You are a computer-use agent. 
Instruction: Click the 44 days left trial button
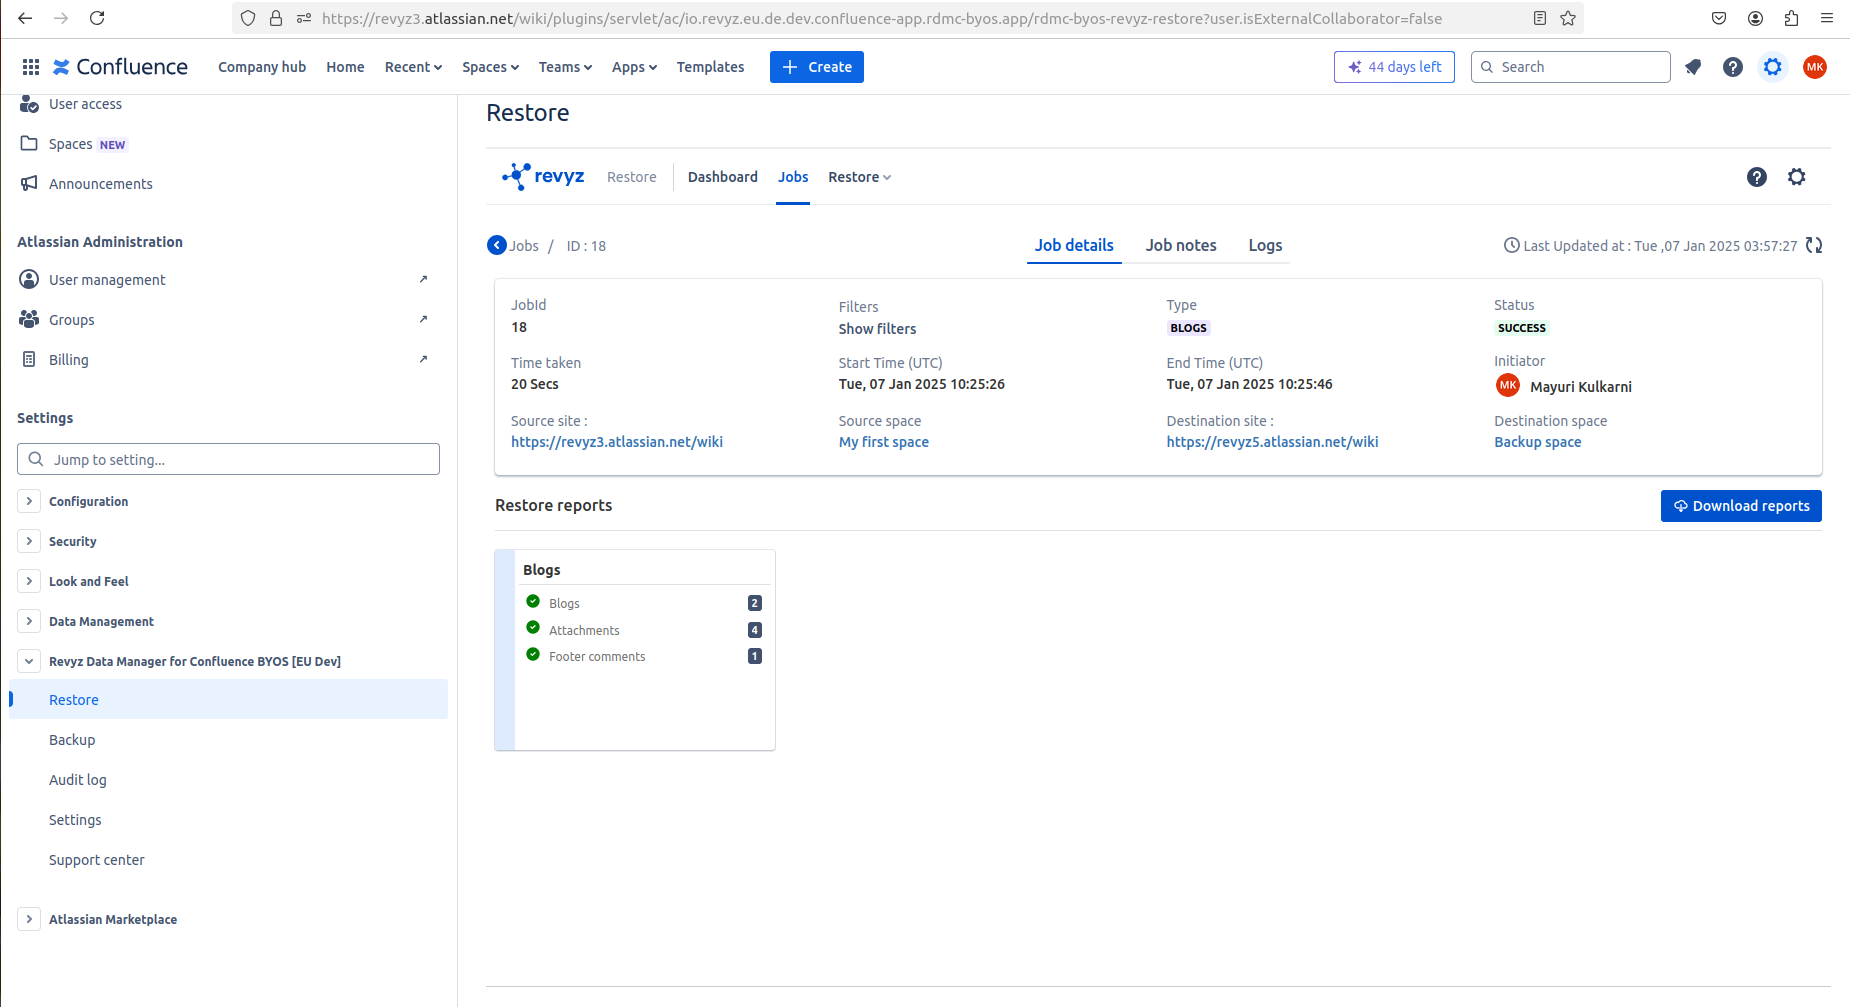point(1394,67)
